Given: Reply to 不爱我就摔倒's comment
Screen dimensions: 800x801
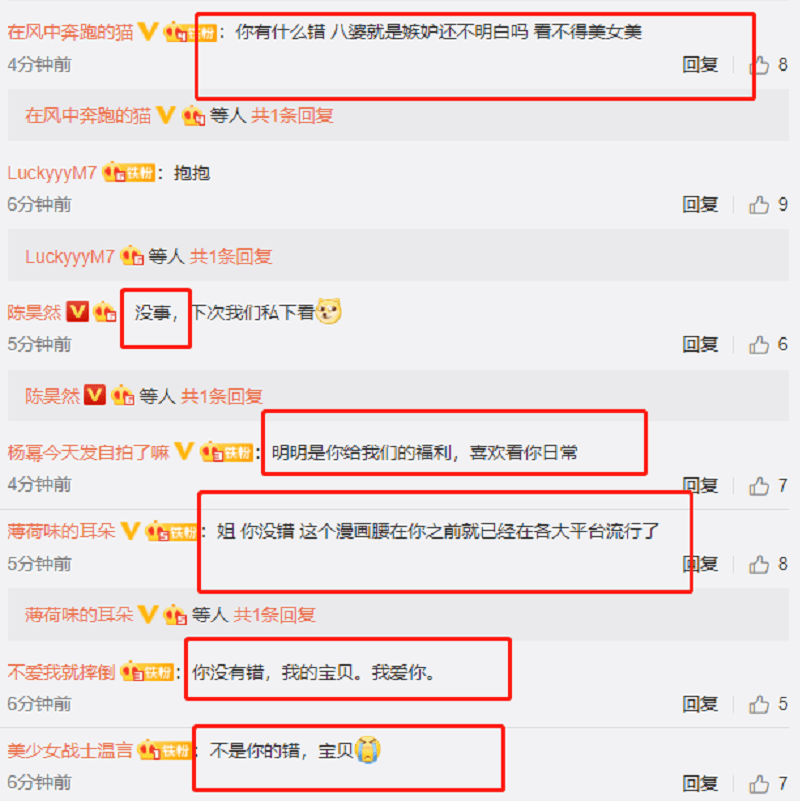Looking at the screenshot, I should 700,704.
